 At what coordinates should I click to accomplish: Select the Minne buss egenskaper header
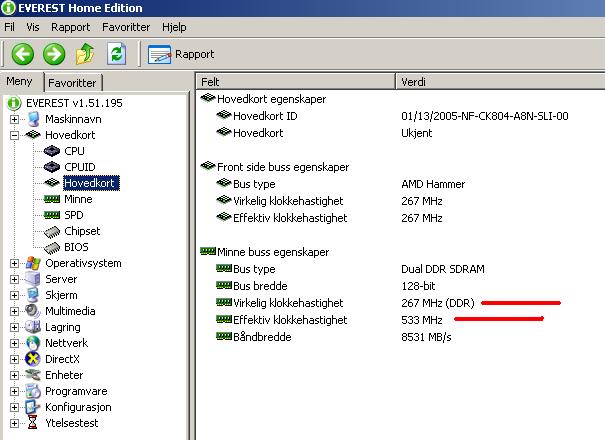[273, 252]
